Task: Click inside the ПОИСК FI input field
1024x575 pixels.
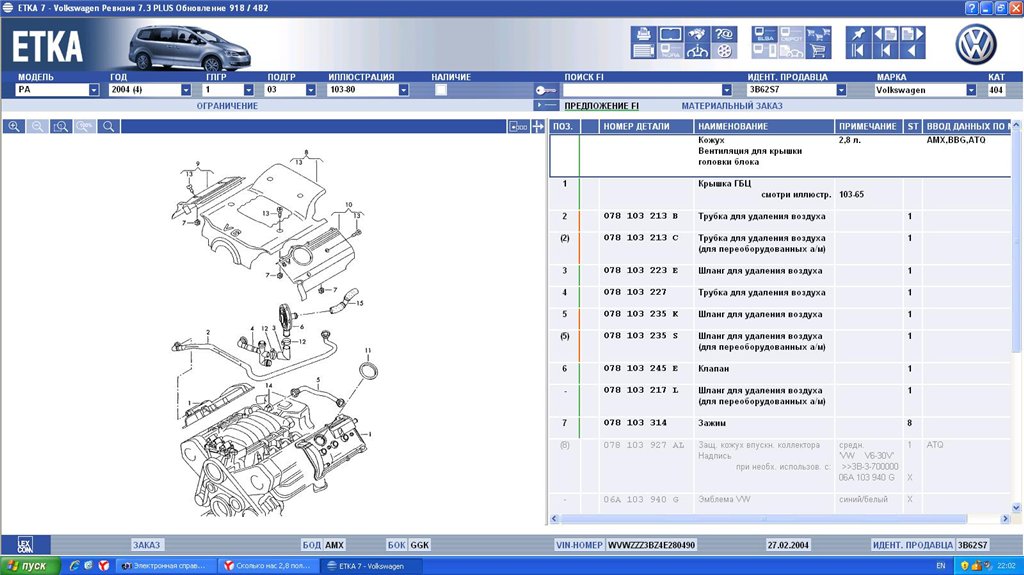Action: pyautogui.click(x=642, y=90)
